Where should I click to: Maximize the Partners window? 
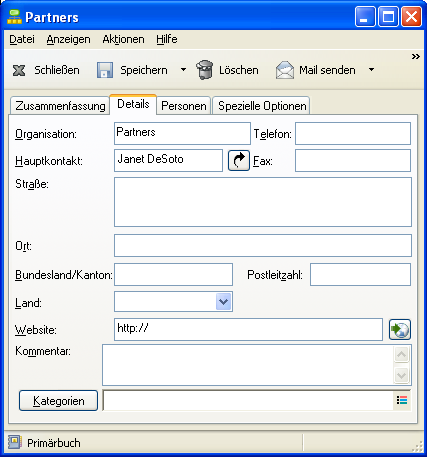[x=388, y=17]
